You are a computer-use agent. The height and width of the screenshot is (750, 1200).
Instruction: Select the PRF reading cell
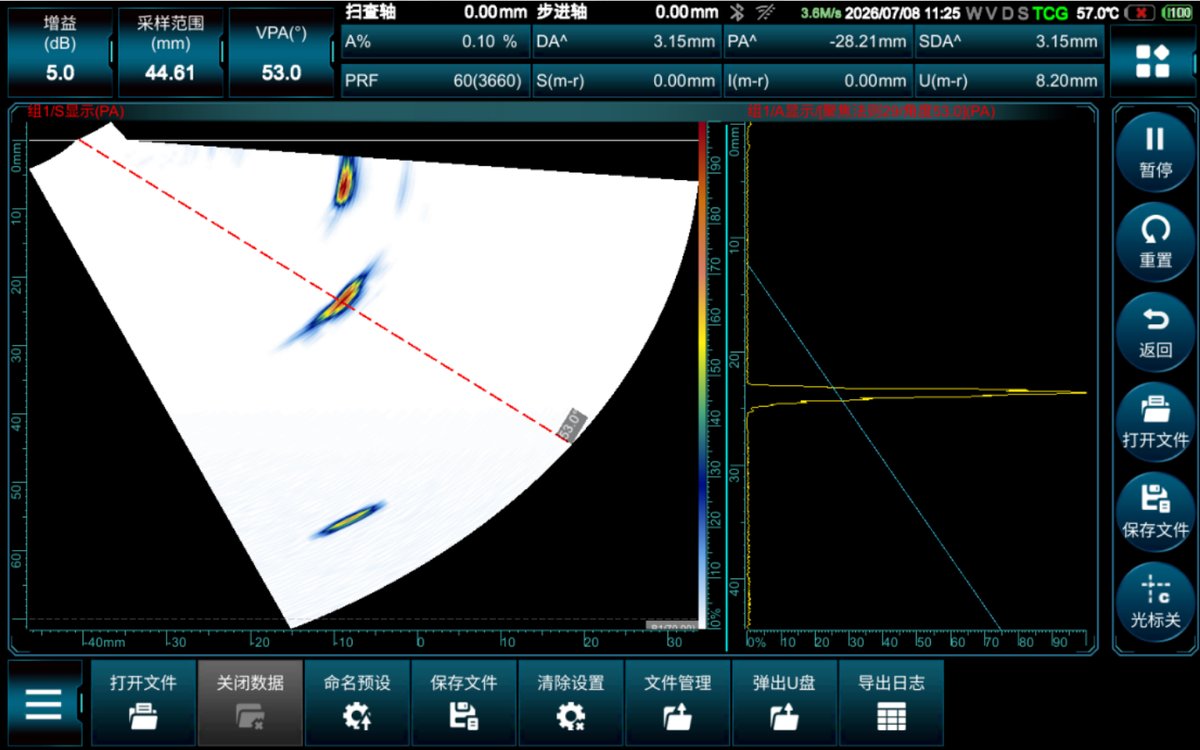(434, 81)
